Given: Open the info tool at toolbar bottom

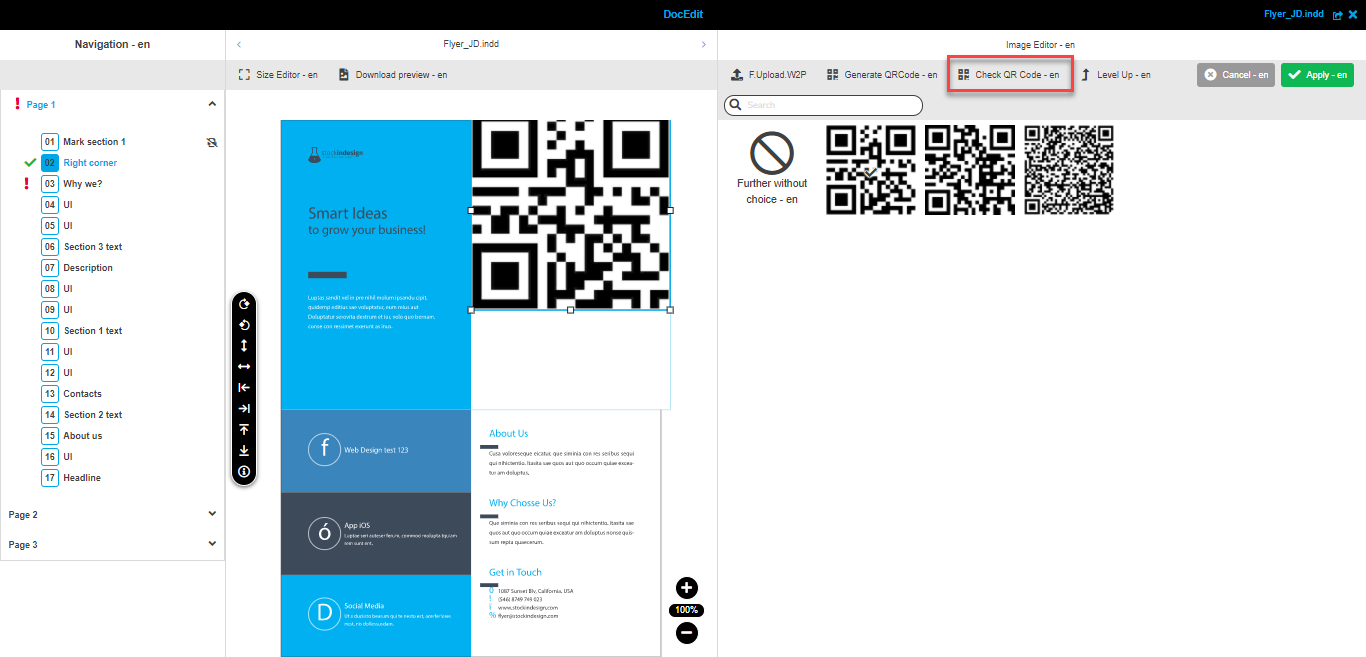Looking at the screenshot, I should [244, 471].
